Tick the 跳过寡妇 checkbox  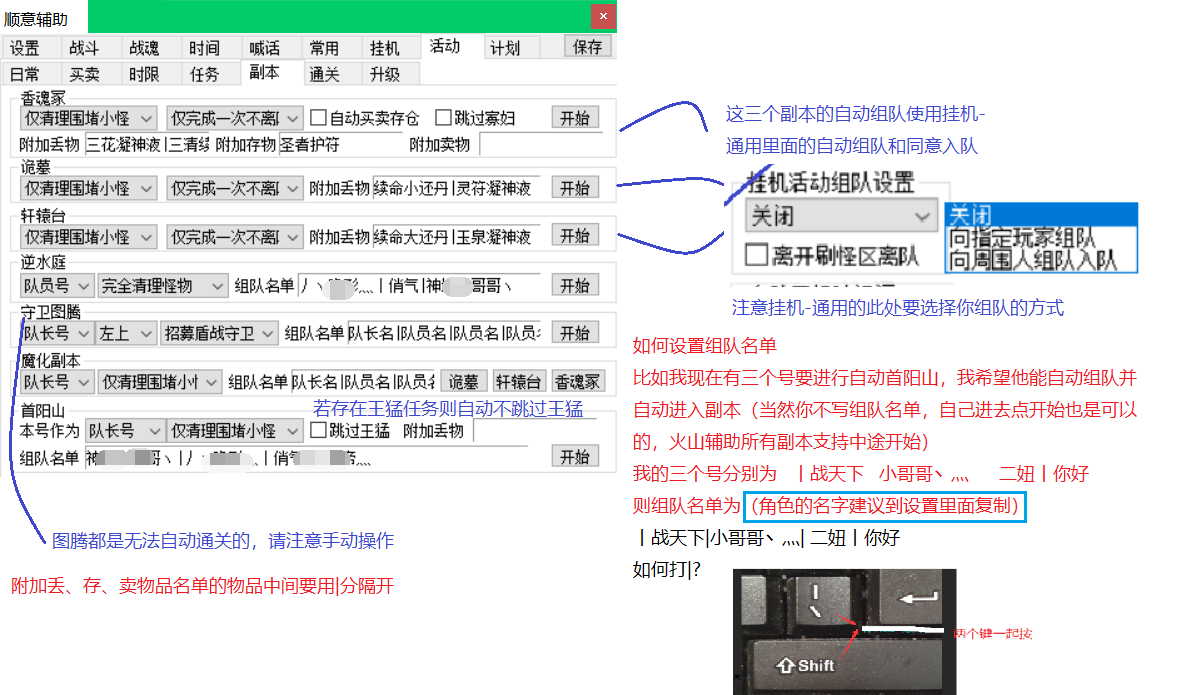coord(476,118)
